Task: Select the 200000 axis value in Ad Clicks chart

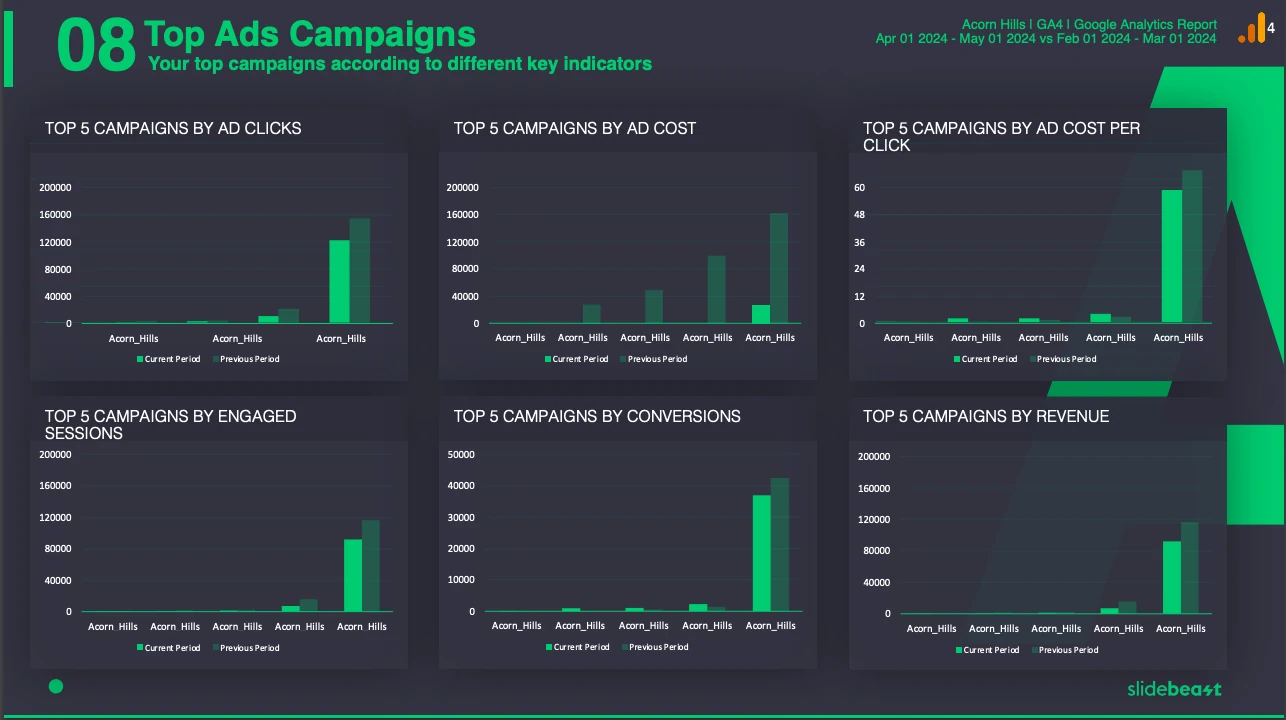Action: [x=55, y=188]
